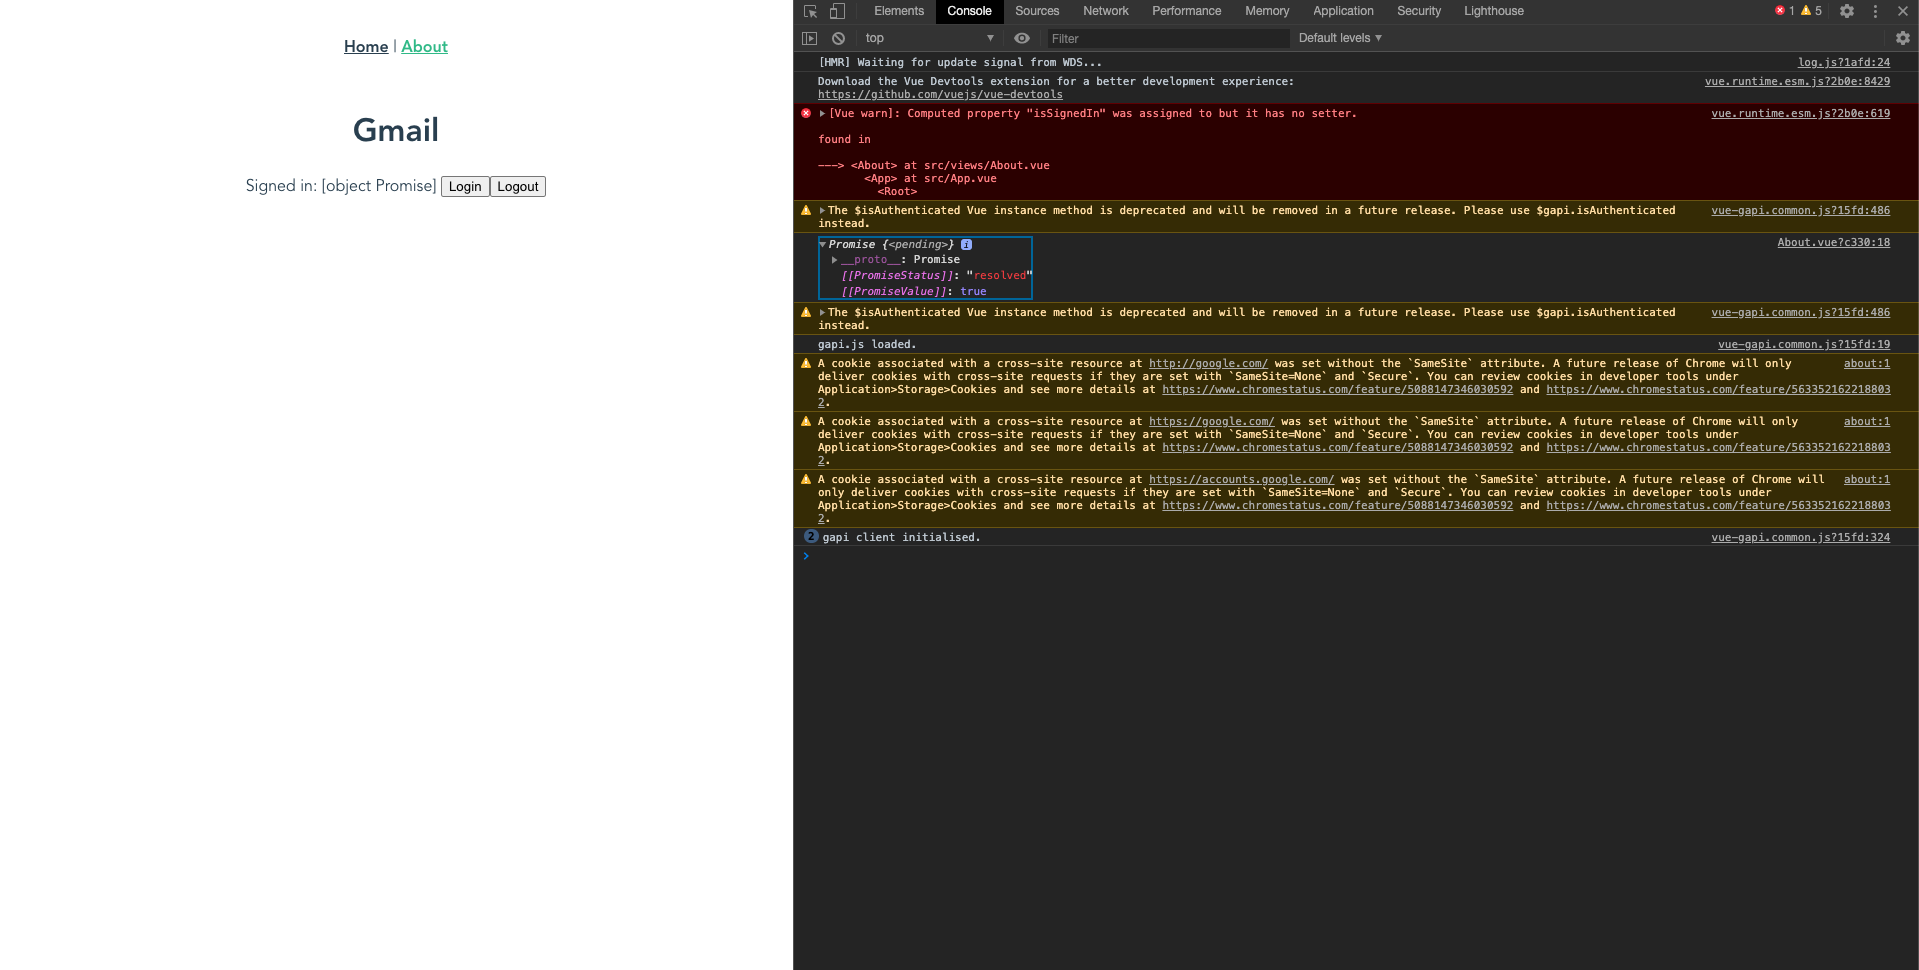Open the About page link
The width and height of the screenshot is (1919, 970).
[x=424, y=46]
